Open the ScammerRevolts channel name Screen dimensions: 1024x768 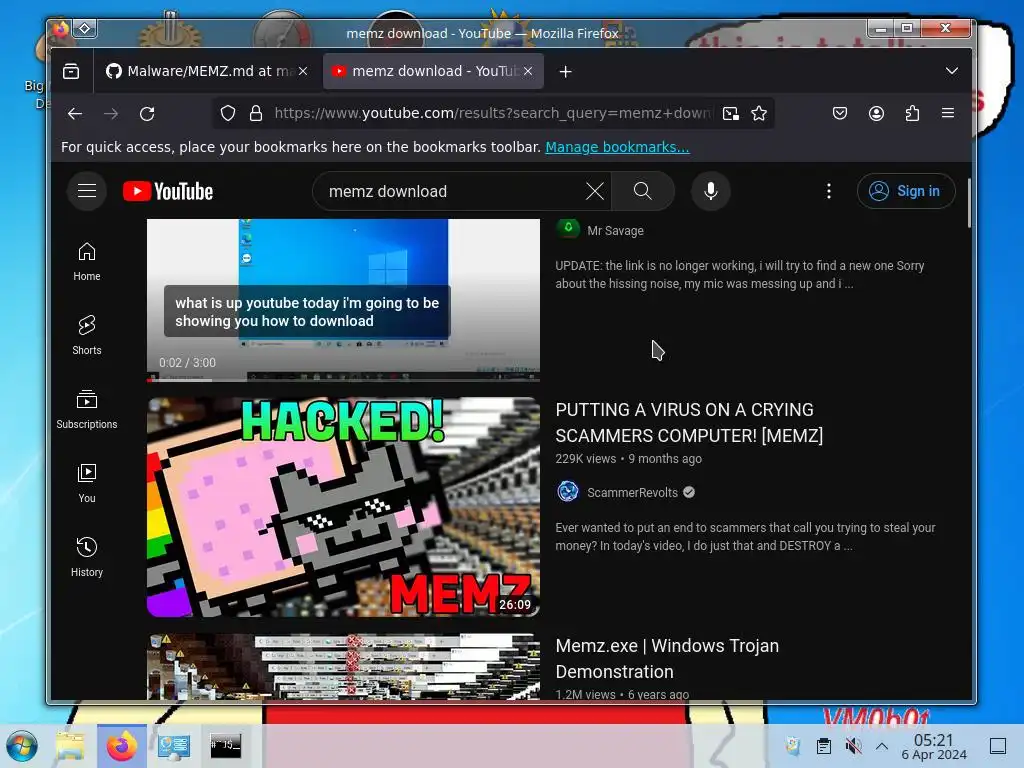tap(632, 492)
